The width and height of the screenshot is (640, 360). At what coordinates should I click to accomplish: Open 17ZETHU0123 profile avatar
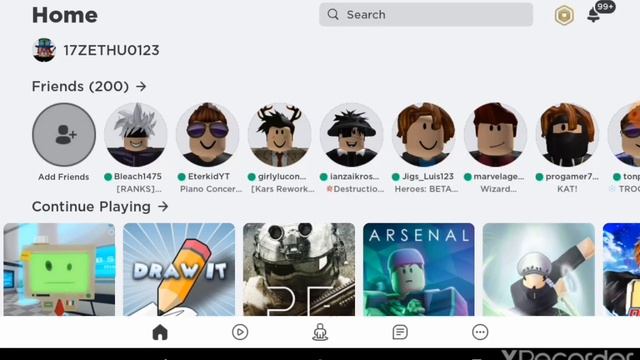44,50
